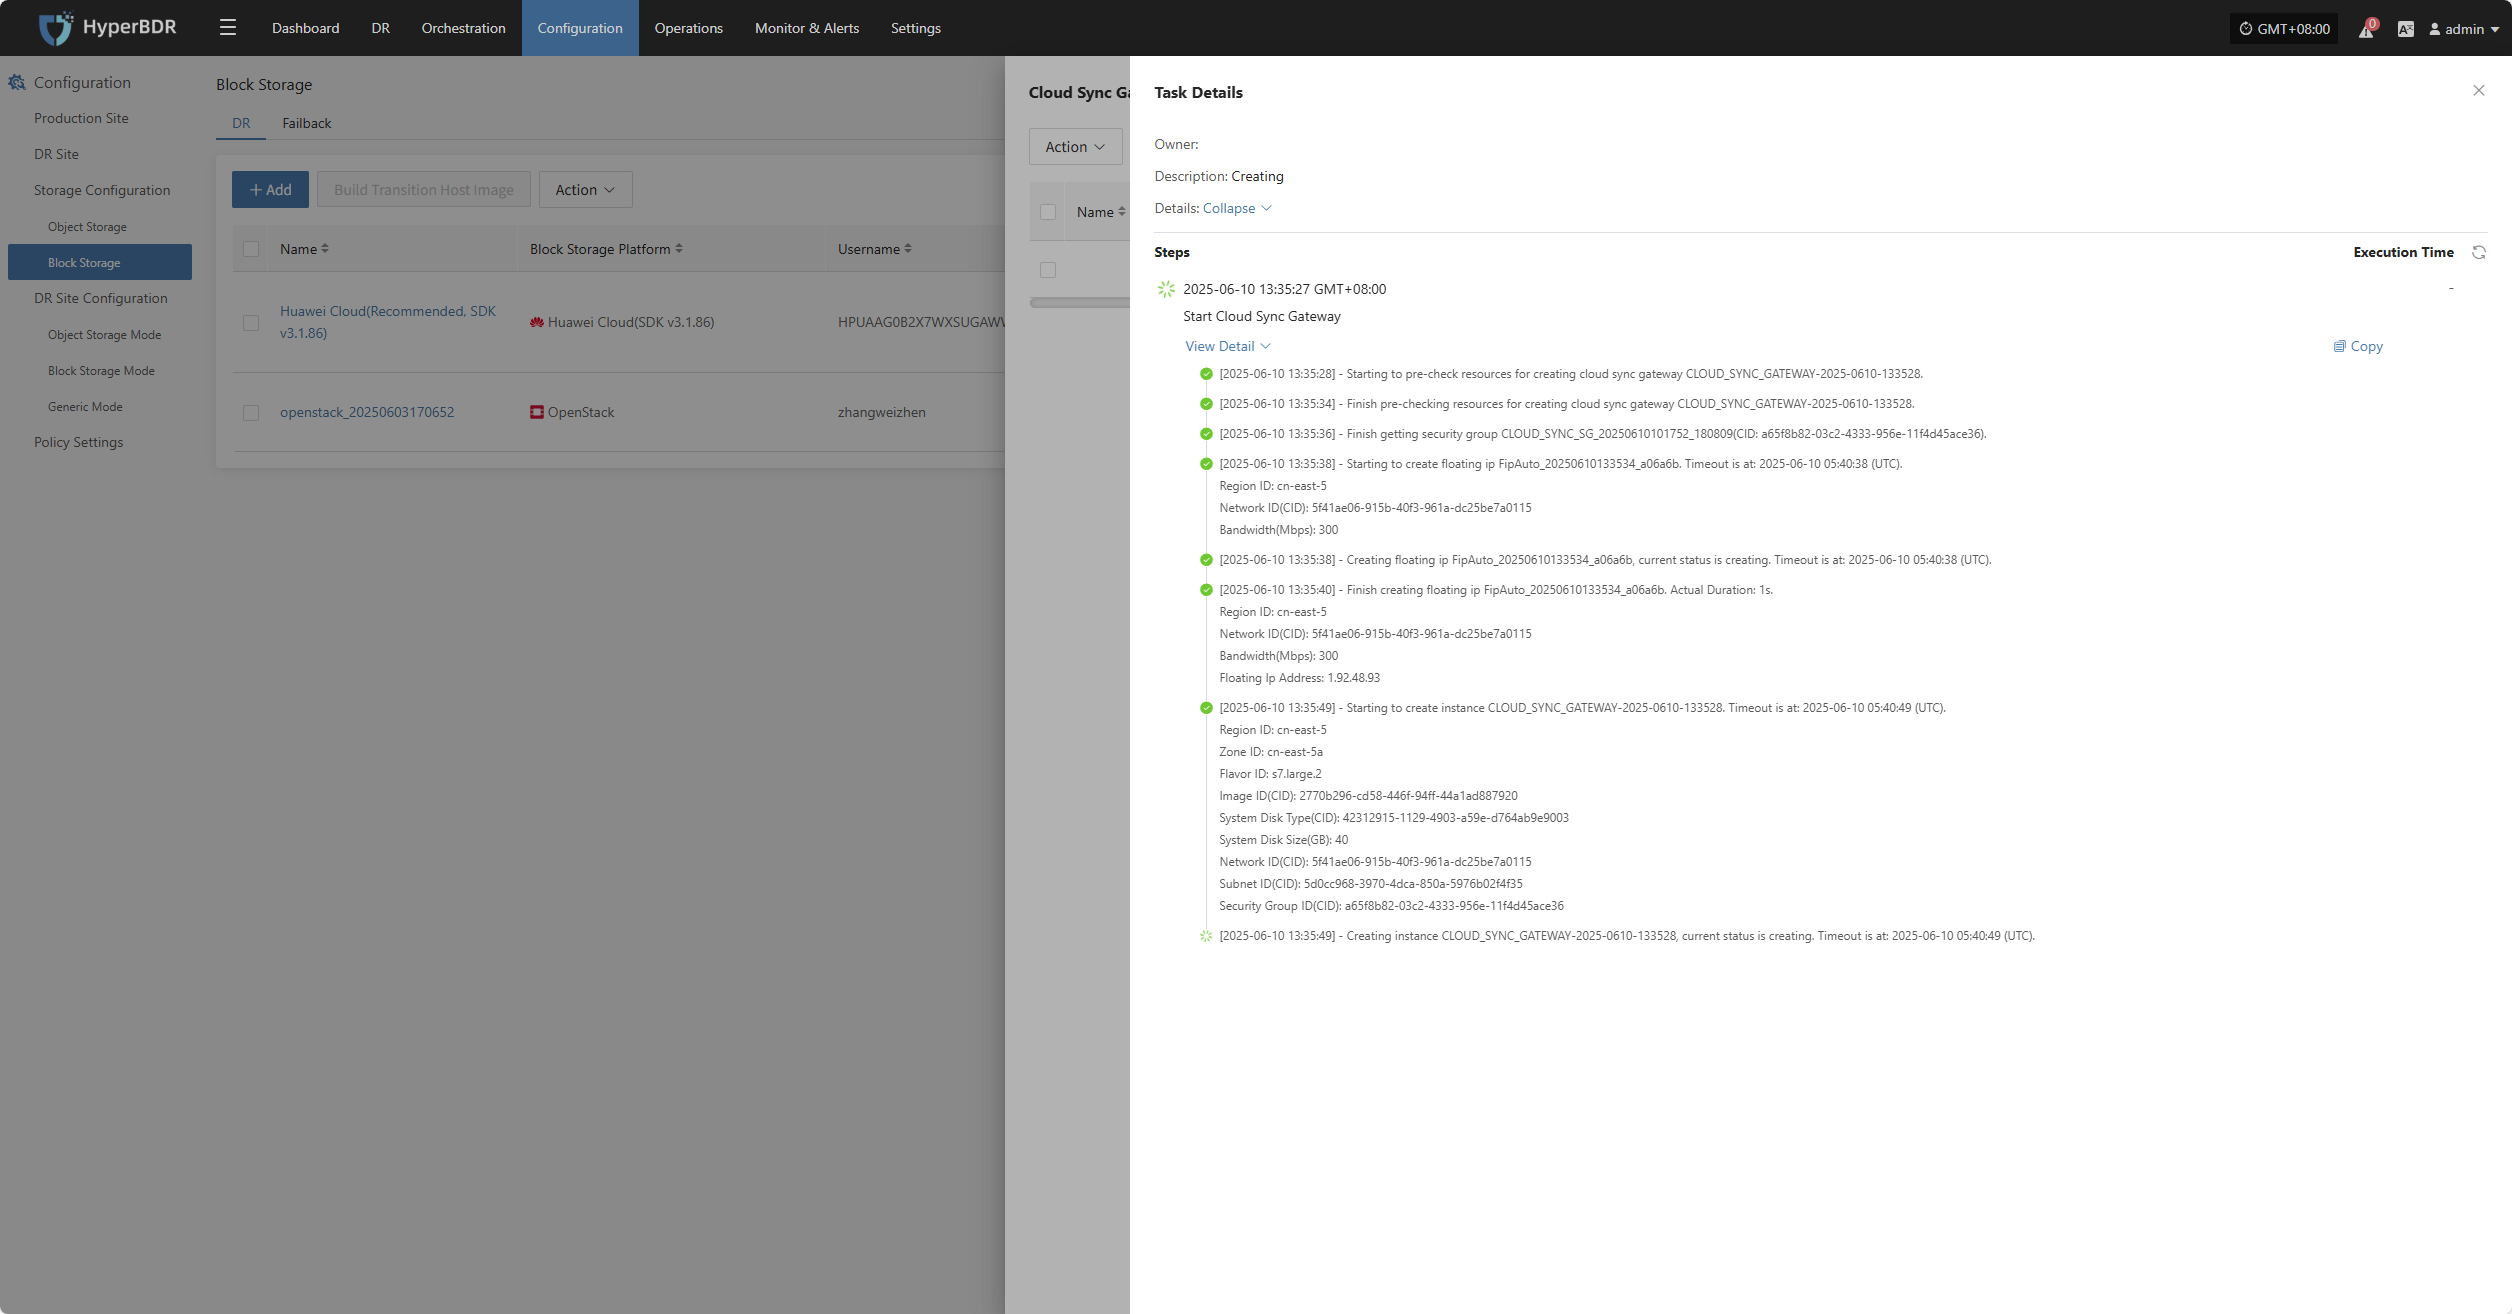2512x1314 pixels.
Task: Check the first gateway row checkbox
Action: point(1048,270)
